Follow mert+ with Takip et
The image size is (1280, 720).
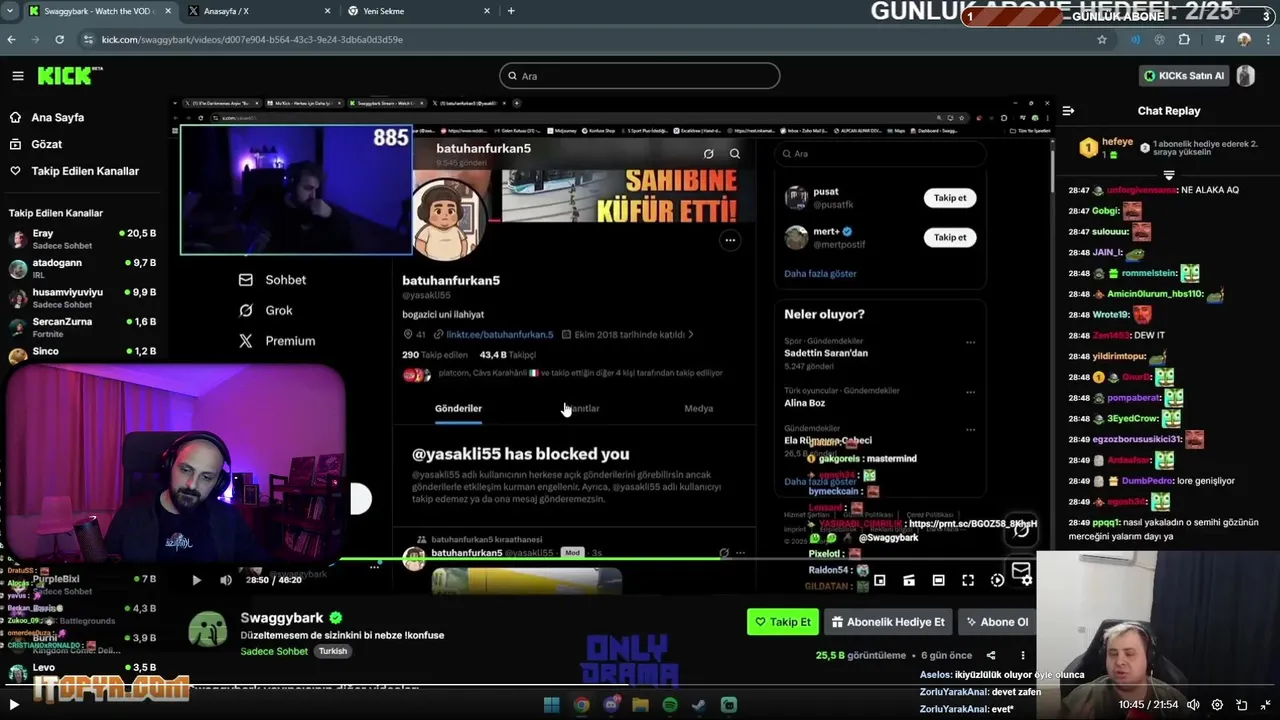pos(950,238)
